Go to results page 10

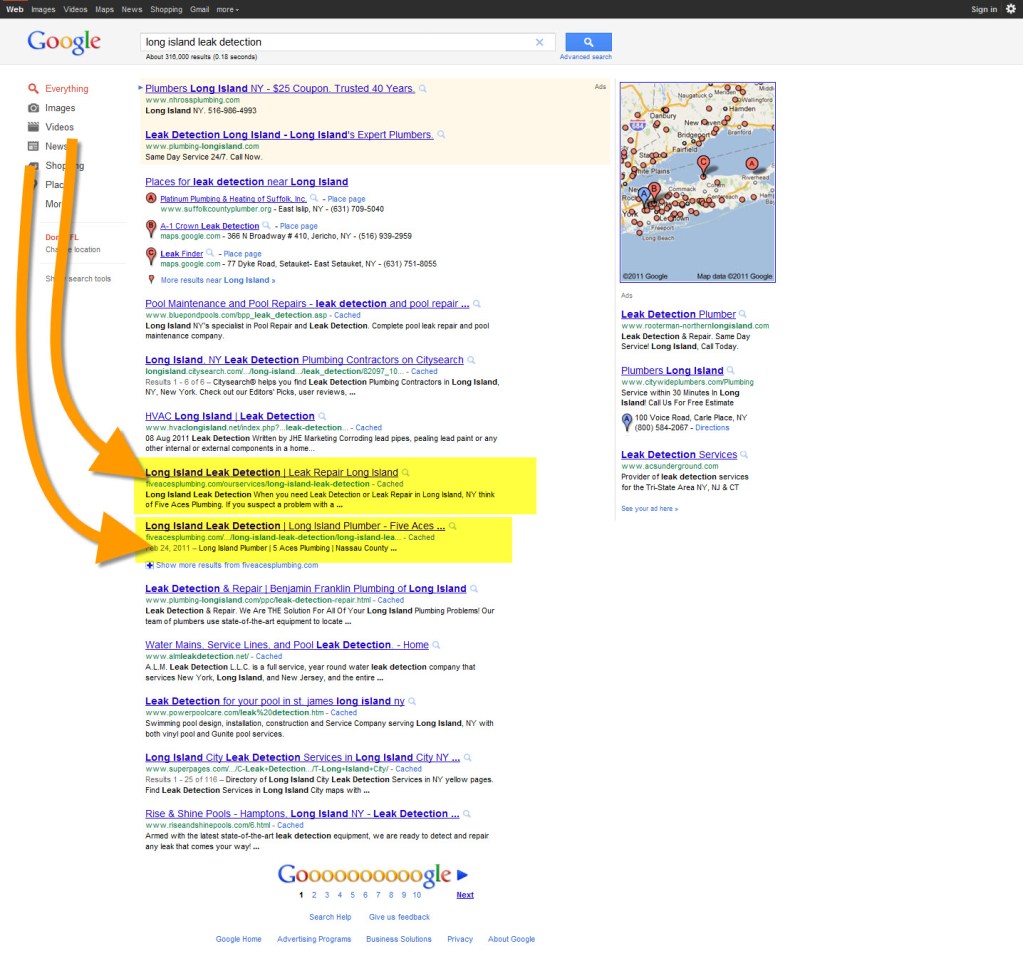pos(417,895)
